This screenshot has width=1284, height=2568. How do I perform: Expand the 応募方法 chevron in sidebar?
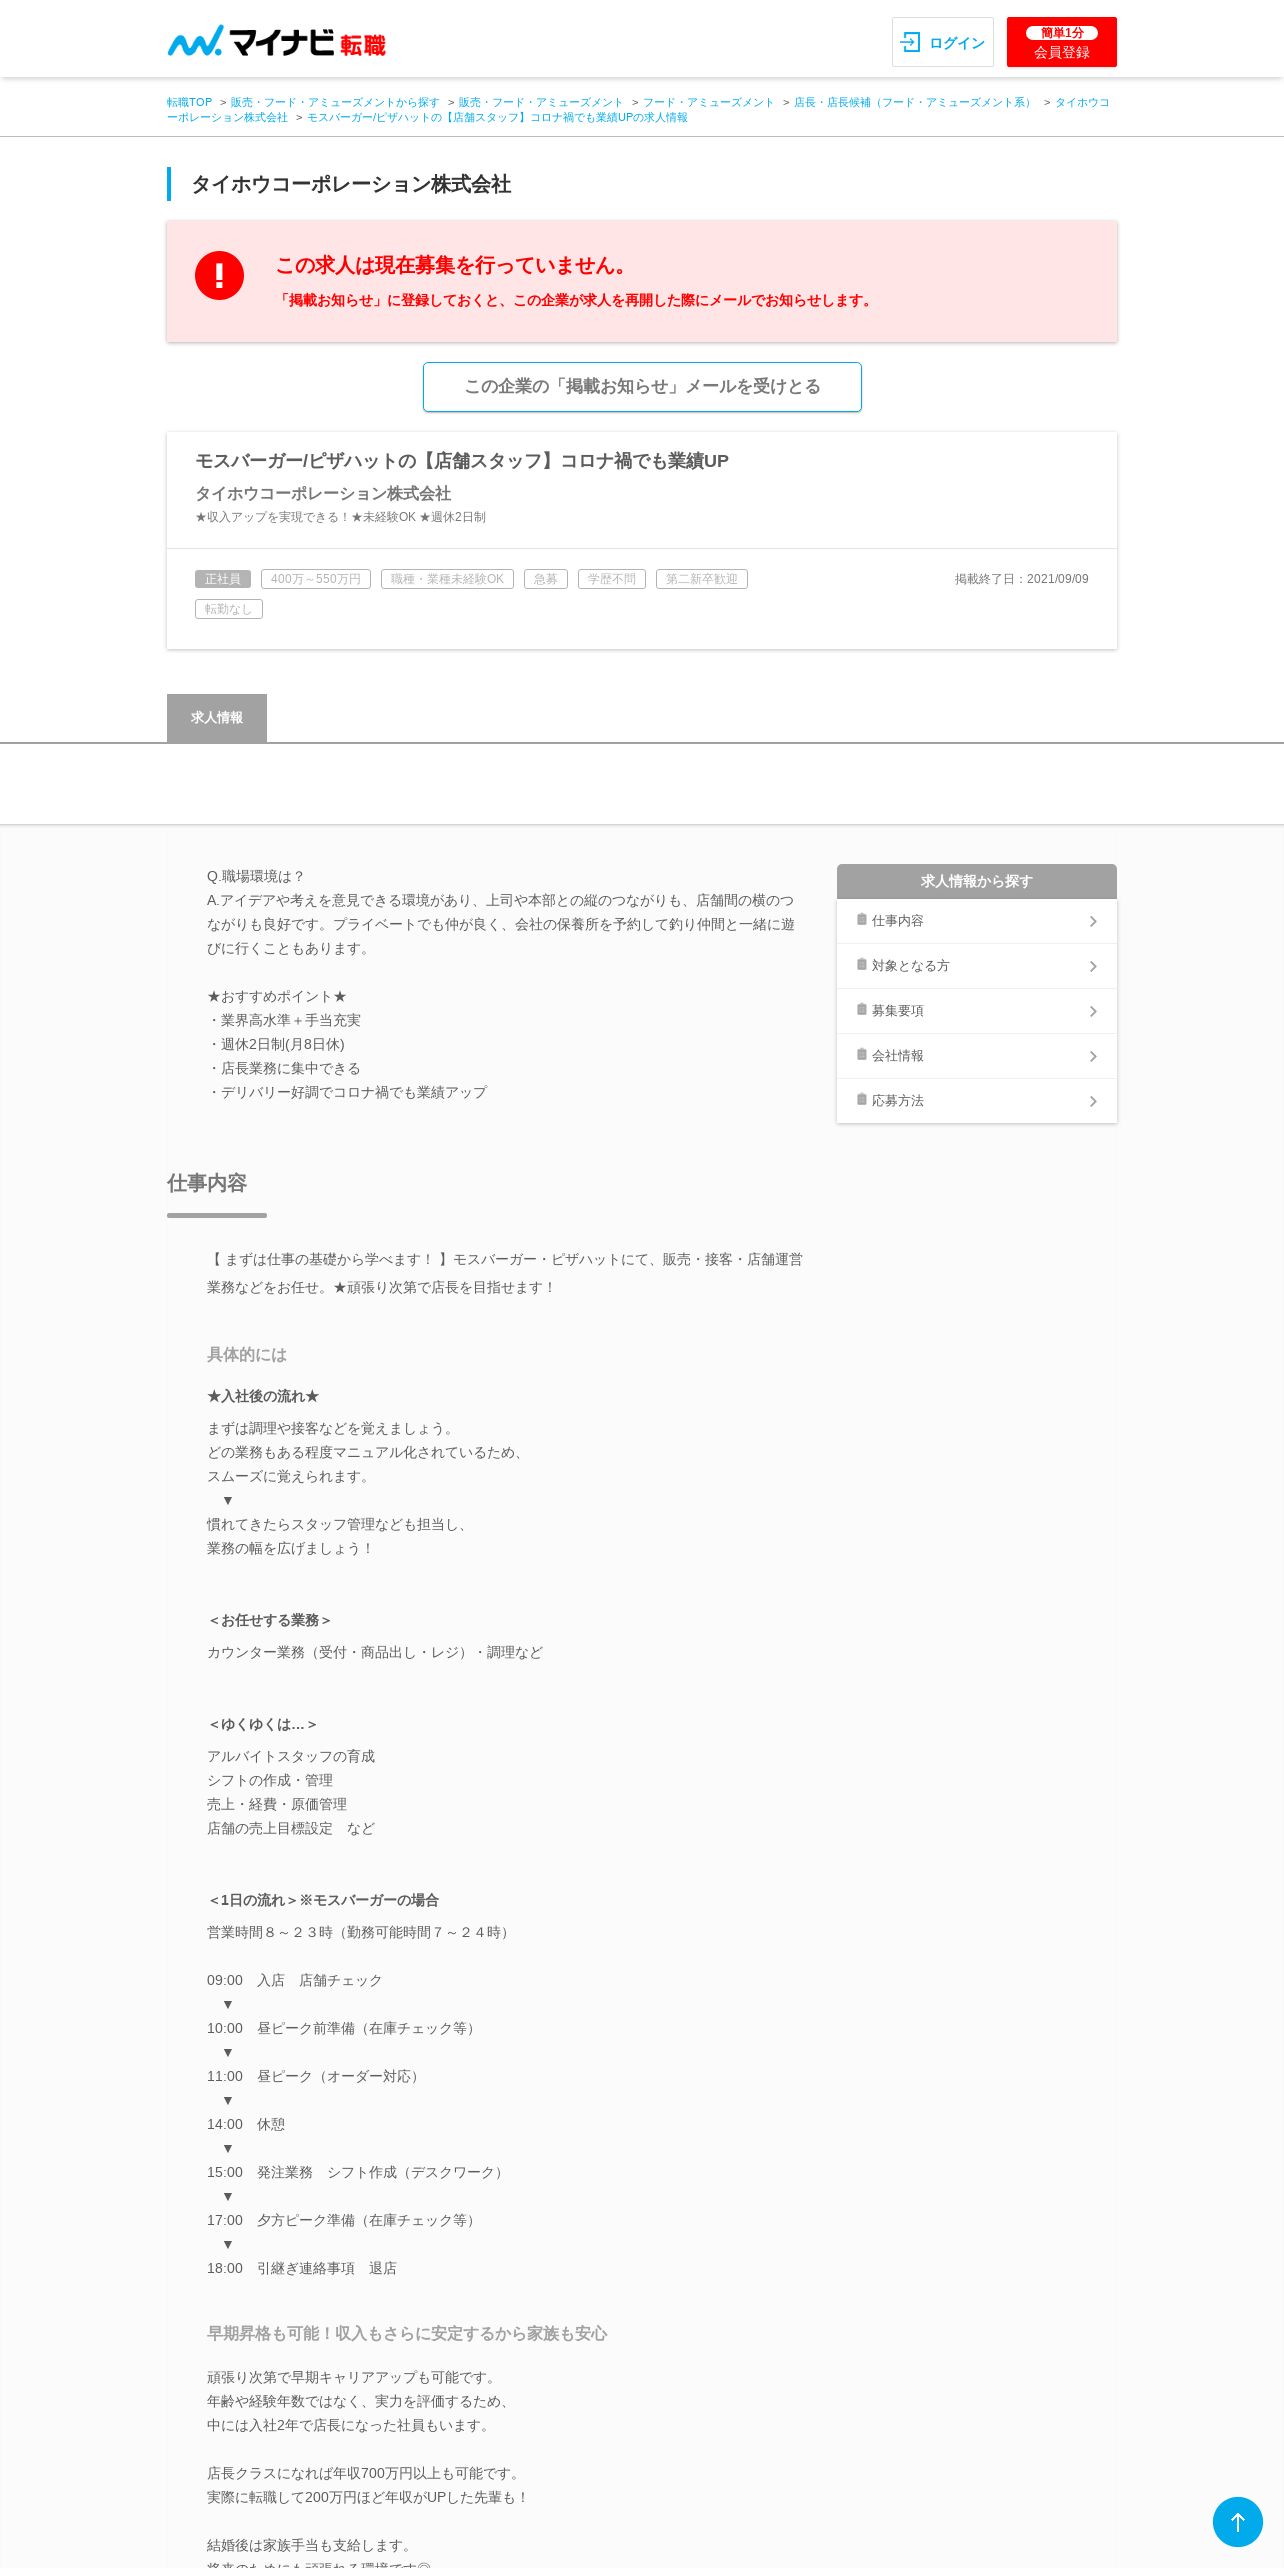pos(1093,1101)
